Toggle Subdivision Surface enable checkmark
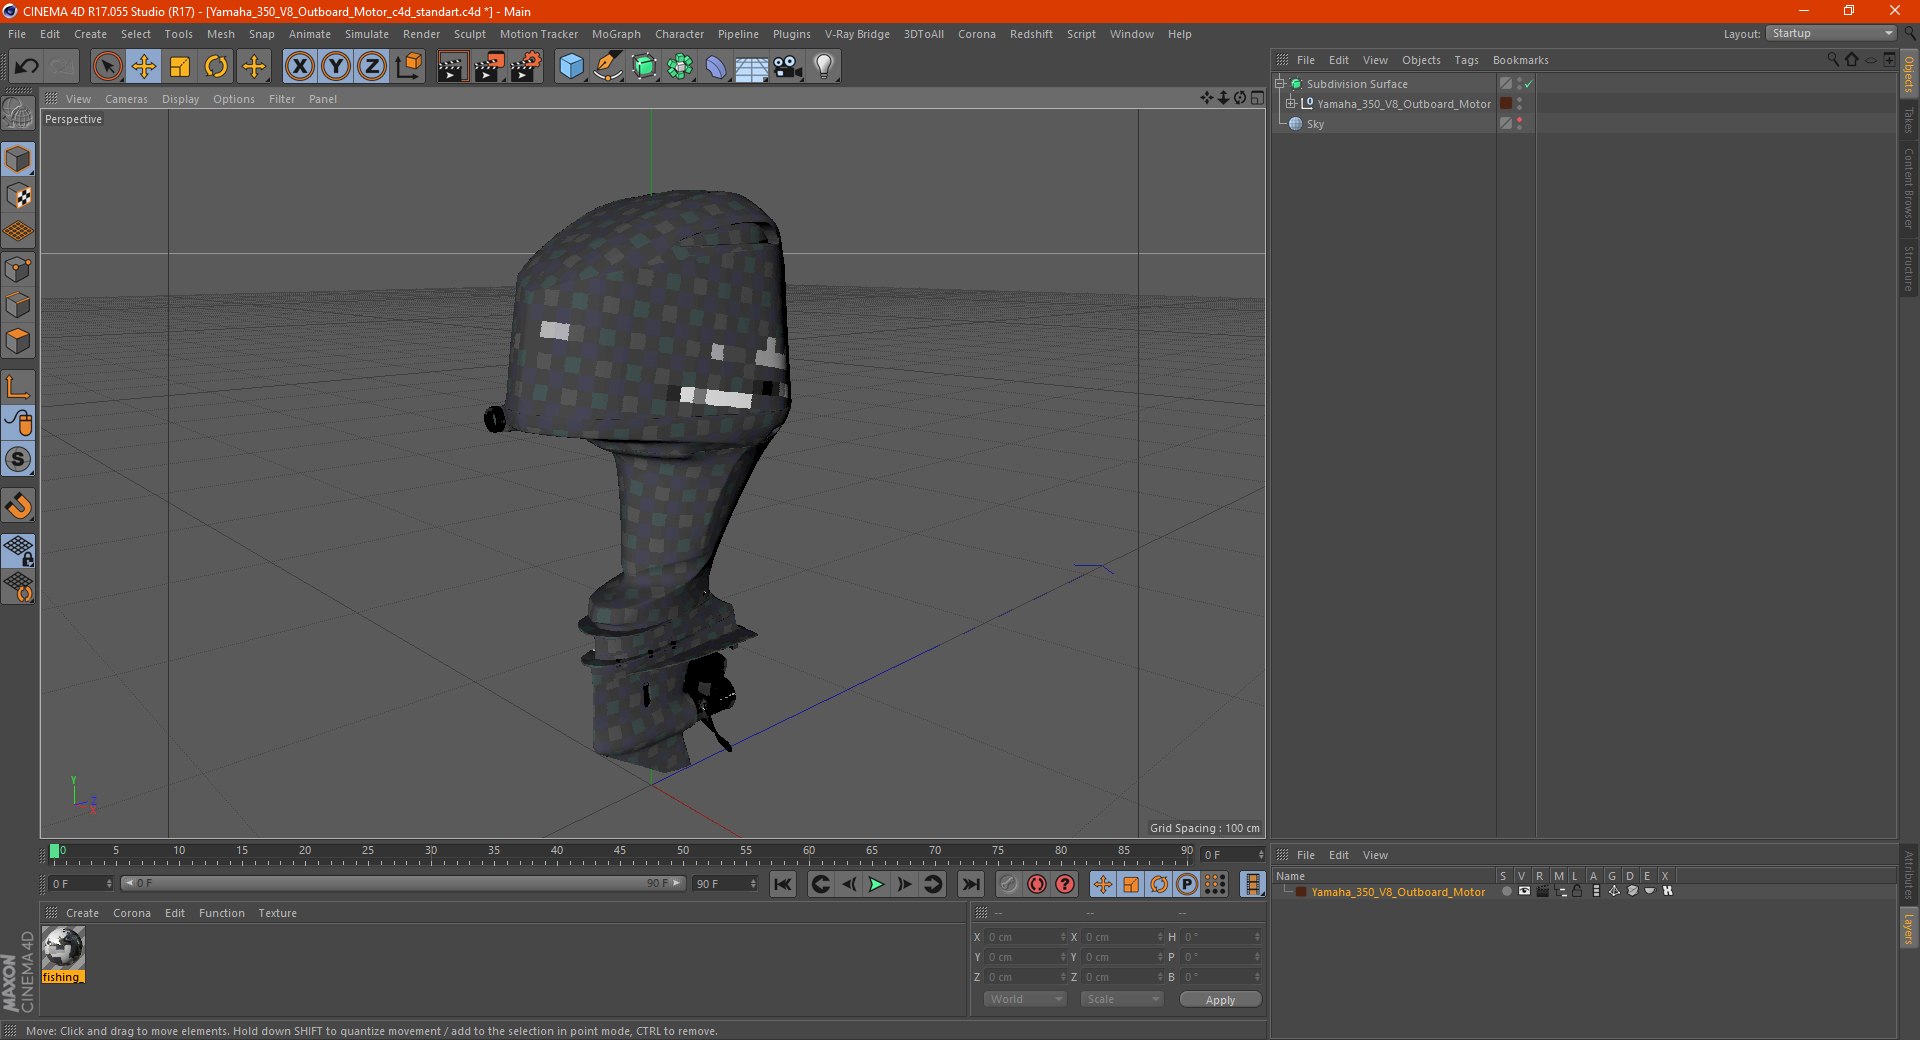This screenshot has height=1040, width=1920. pos(1528,84)
